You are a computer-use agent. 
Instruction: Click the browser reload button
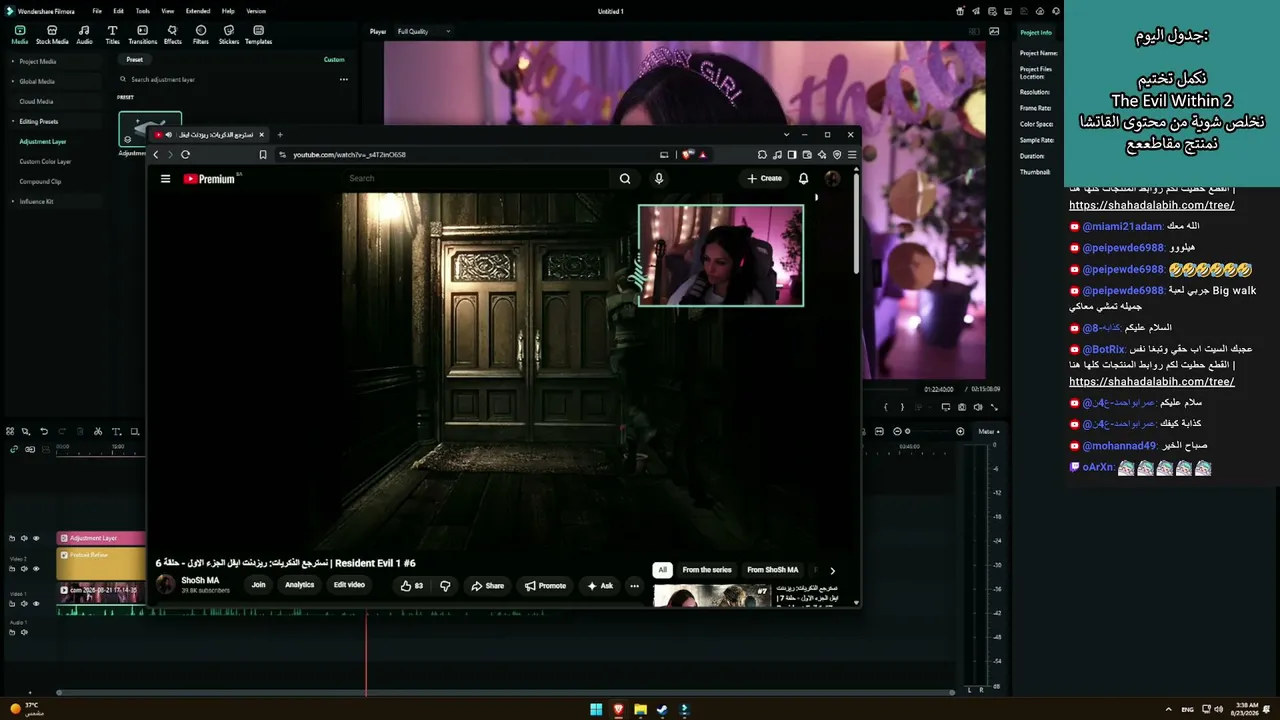[x=185, y=155]
